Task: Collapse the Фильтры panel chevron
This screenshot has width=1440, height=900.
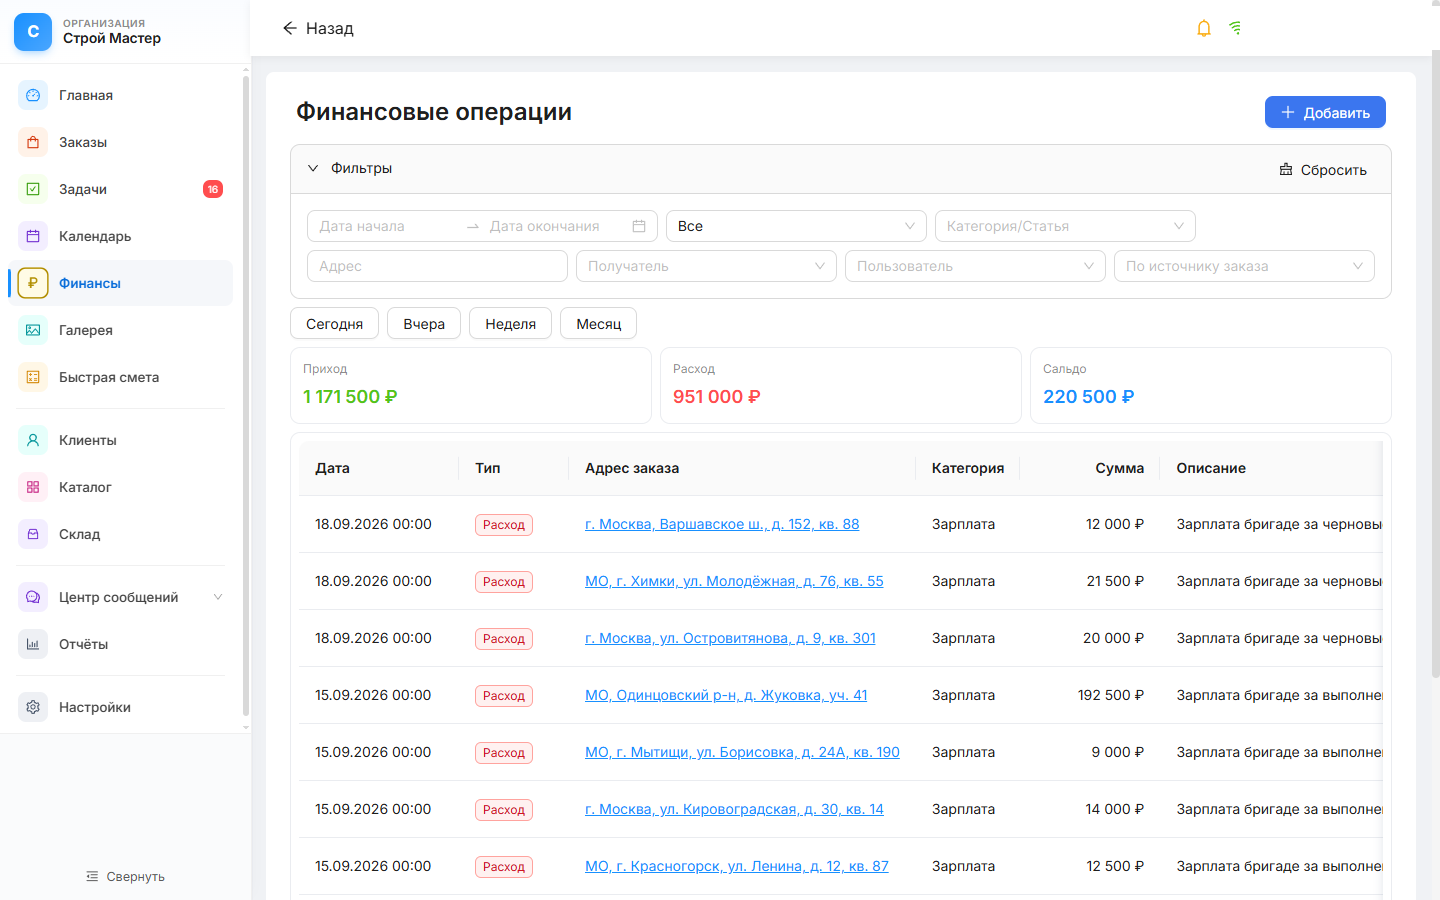Action: pyautogui.click(x=313, y=168)
